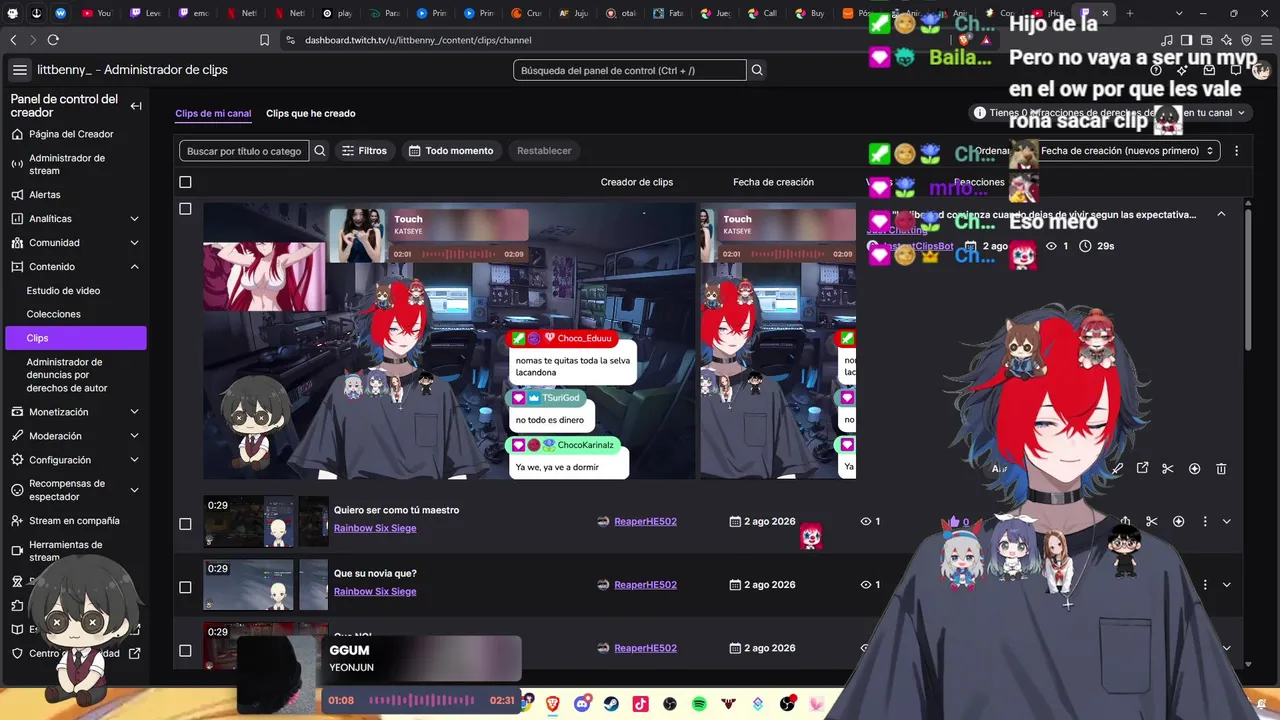Image resolution: width=1280 pixels, height=720 pixels.
Task: Collapse the Panel de control sidebar
Action: coord(136,106)
